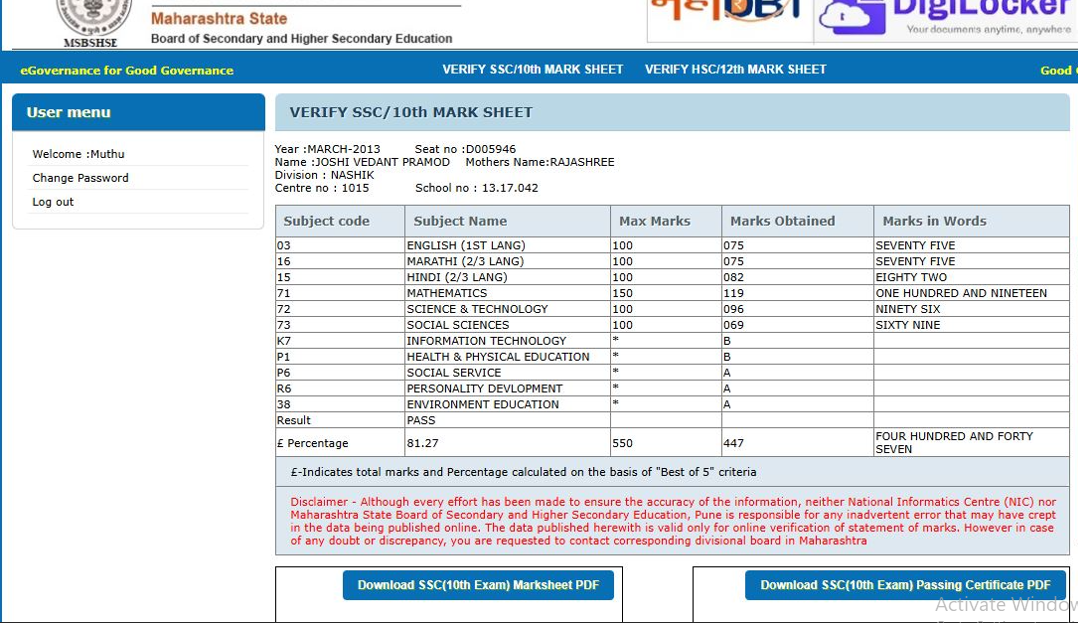The width and height of the screenshot is (1078, 623).
Task: Click Log out in User menu
Action: [53, 202]
